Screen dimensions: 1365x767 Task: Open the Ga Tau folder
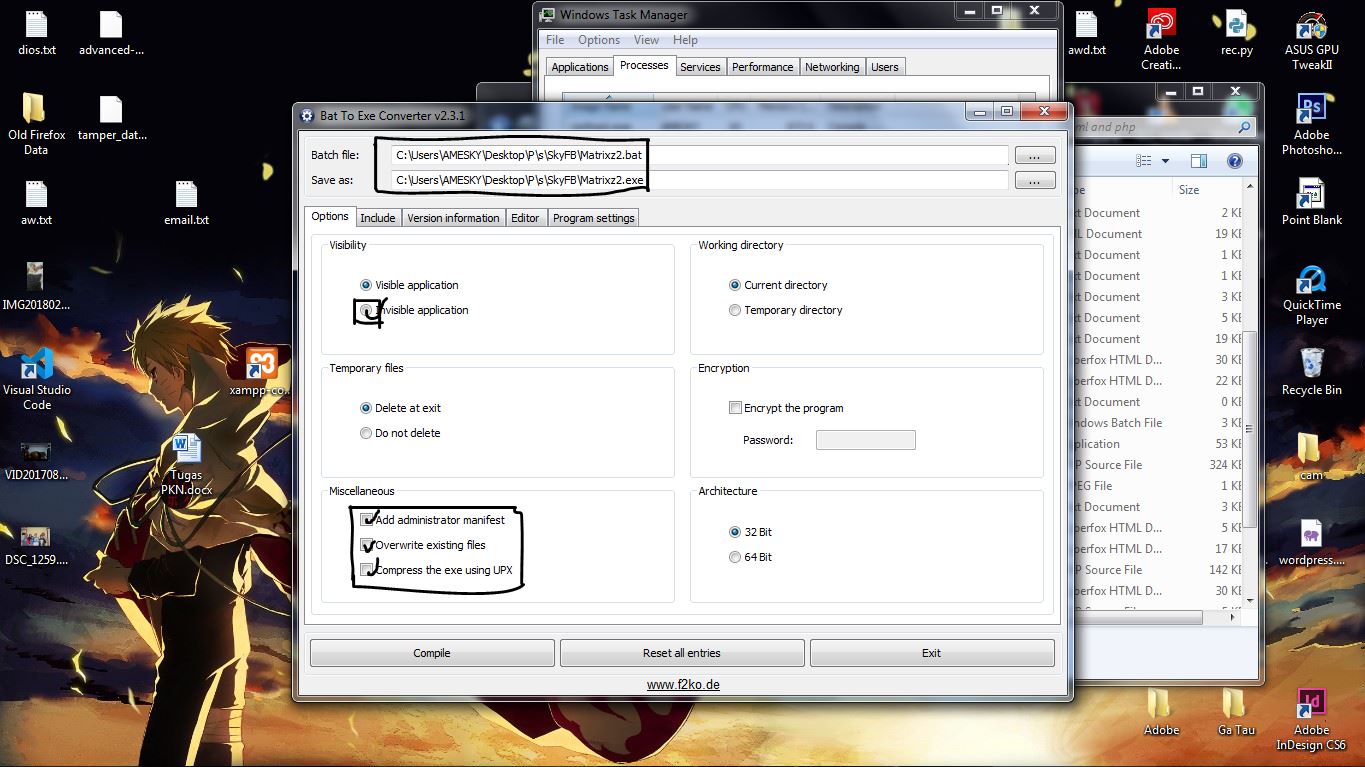pyautogui.click(x=1236, y=712)
